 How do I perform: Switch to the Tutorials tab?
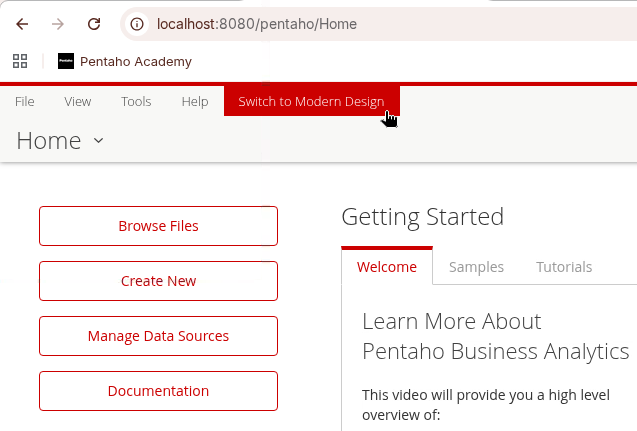[x=564, y=267]
